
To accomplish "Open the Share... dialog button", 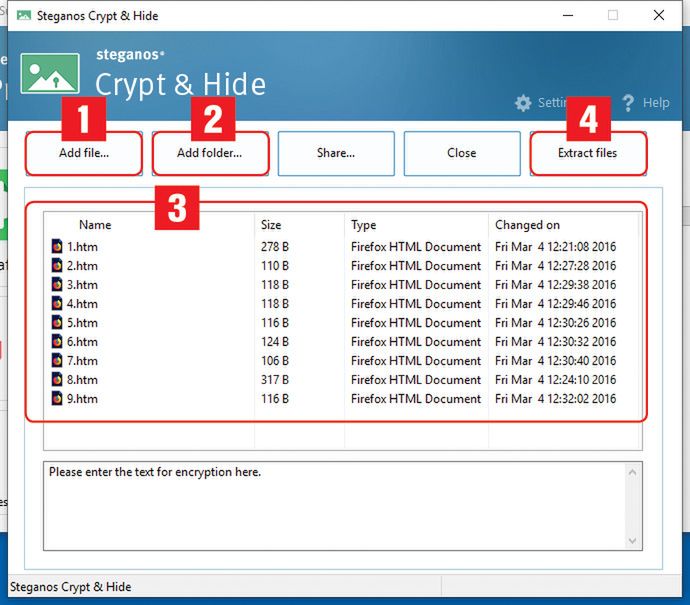I will click(x=336, y=153).
